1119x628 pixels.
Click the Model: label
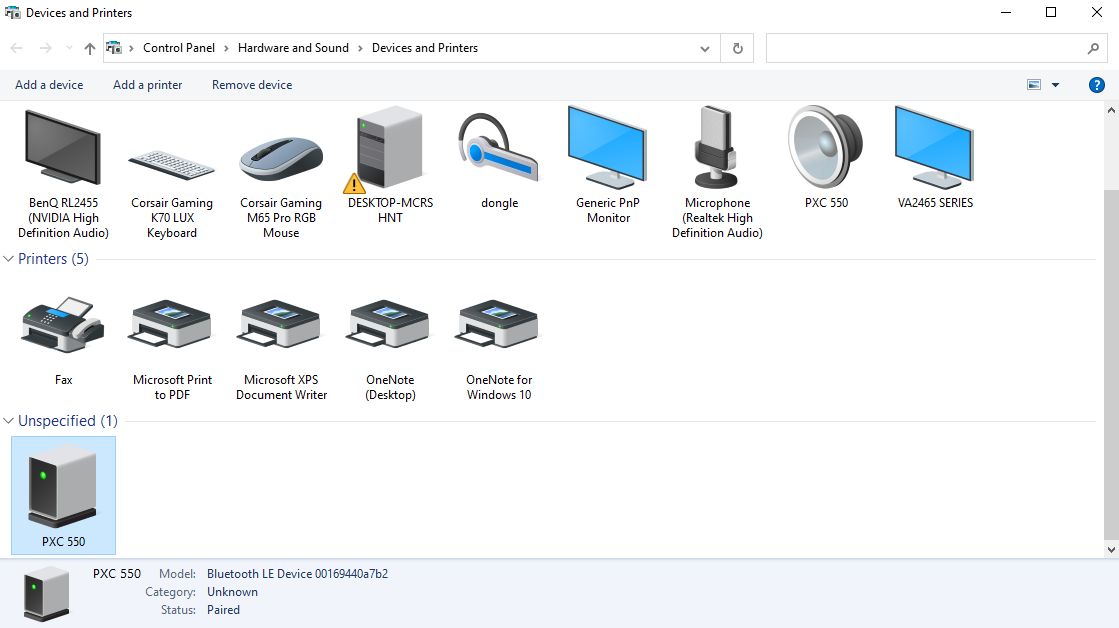[x=177, y=574]
